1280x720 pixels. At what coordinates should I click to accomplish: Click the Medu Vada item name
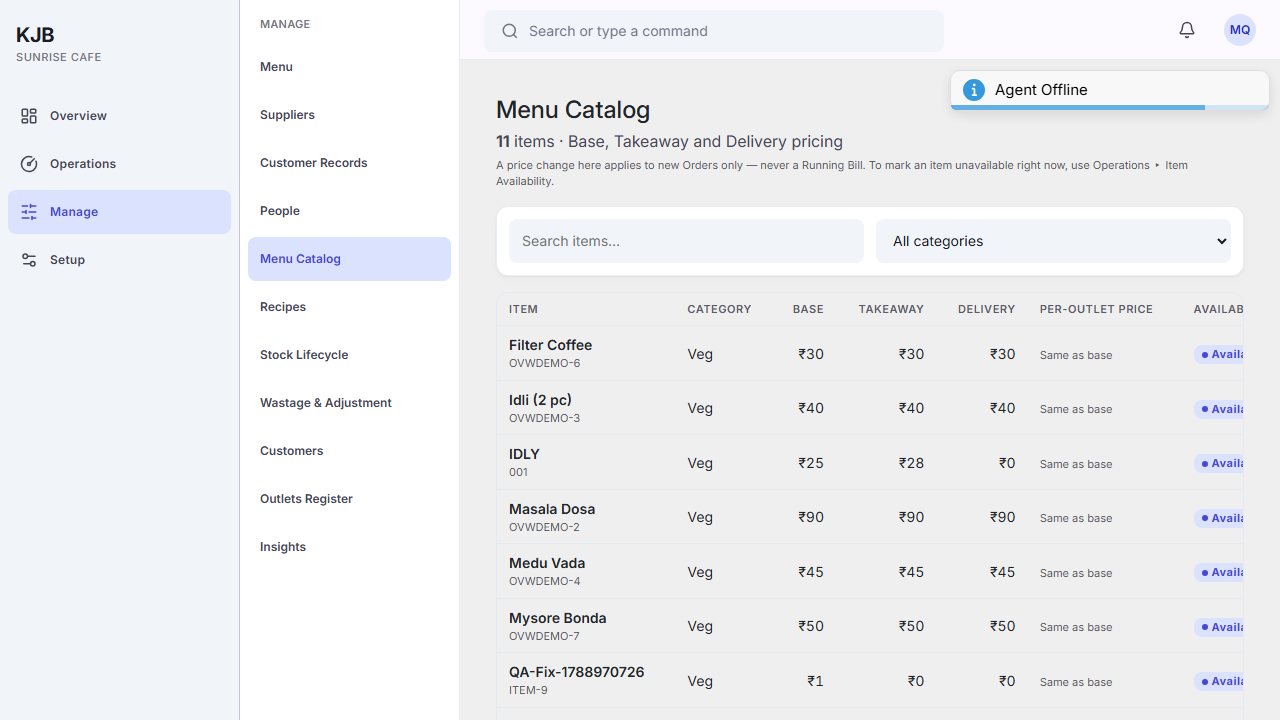tap(547, 563)
